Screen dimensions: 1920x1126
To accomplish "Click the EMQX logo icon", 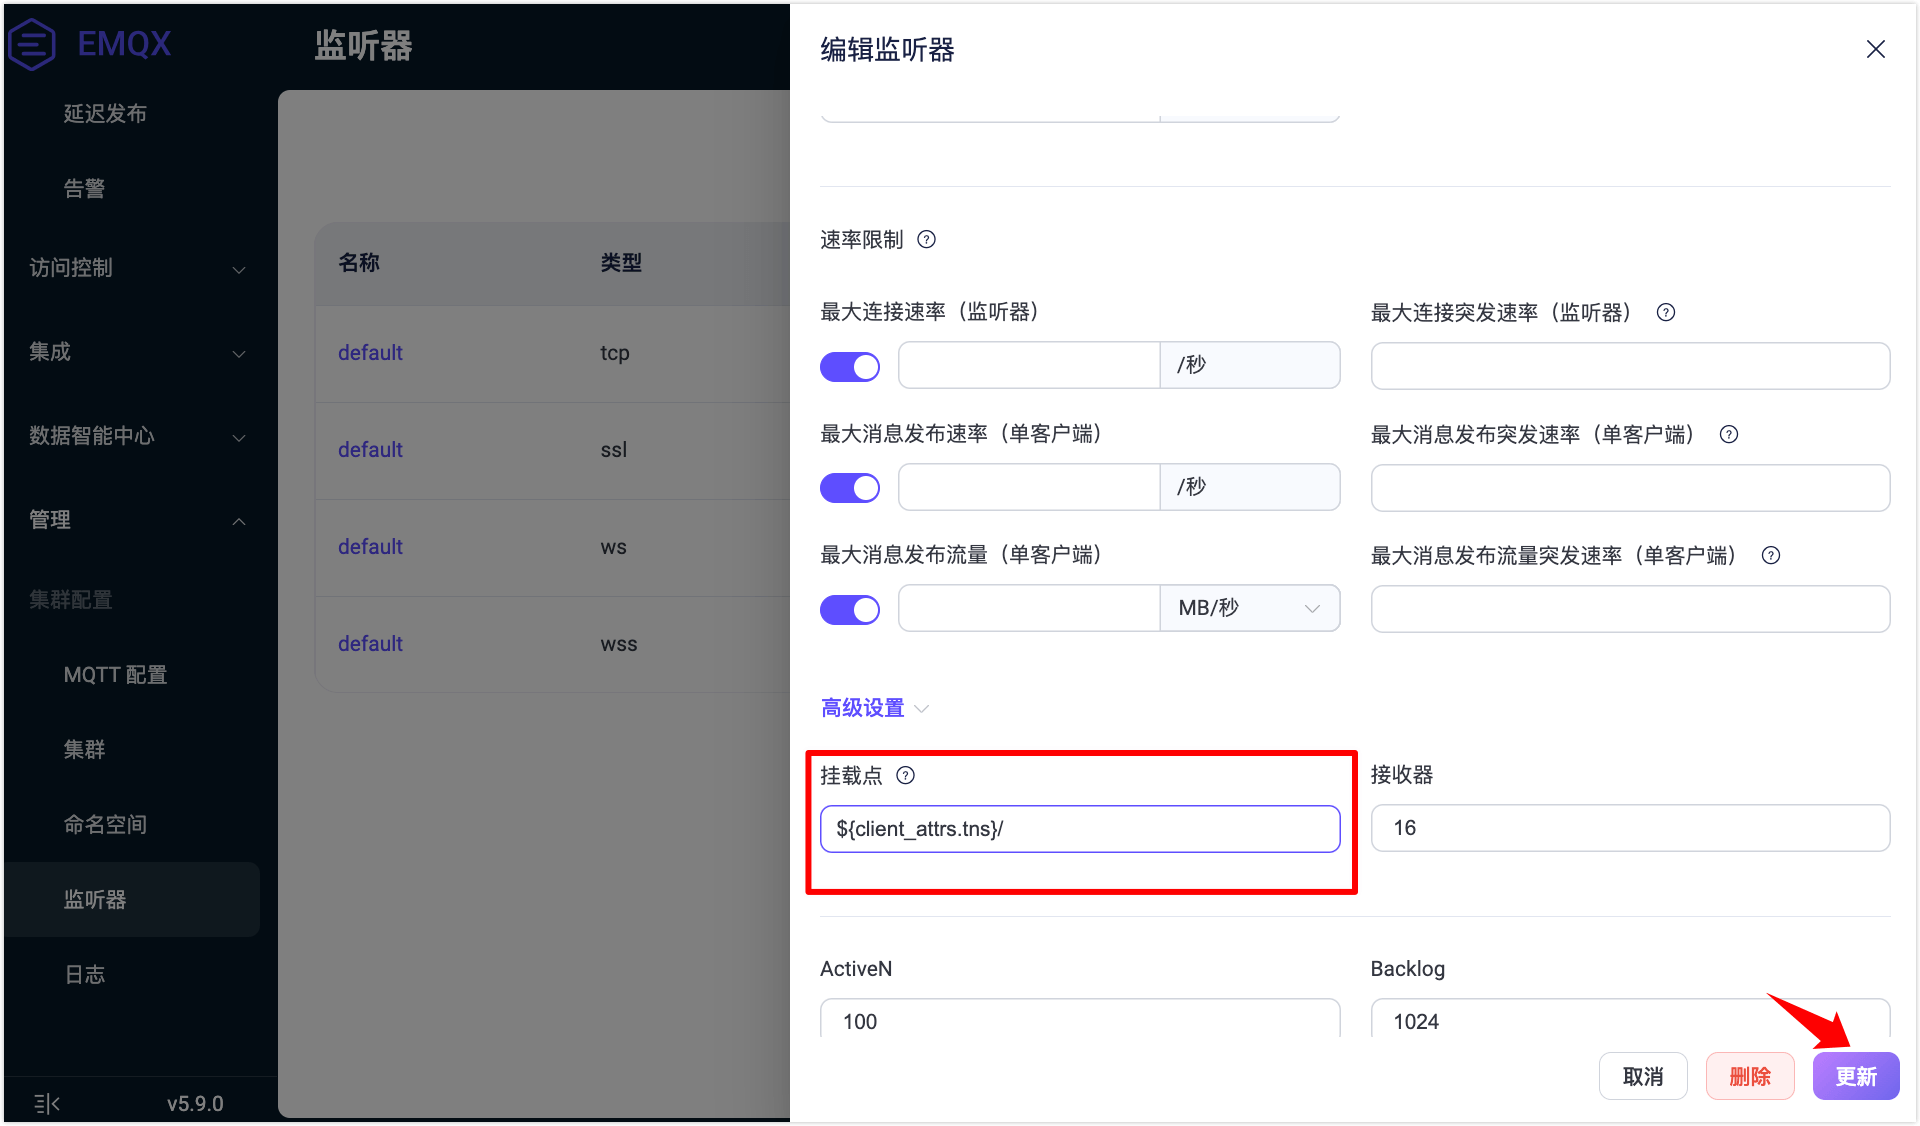I will click(32, 44).
